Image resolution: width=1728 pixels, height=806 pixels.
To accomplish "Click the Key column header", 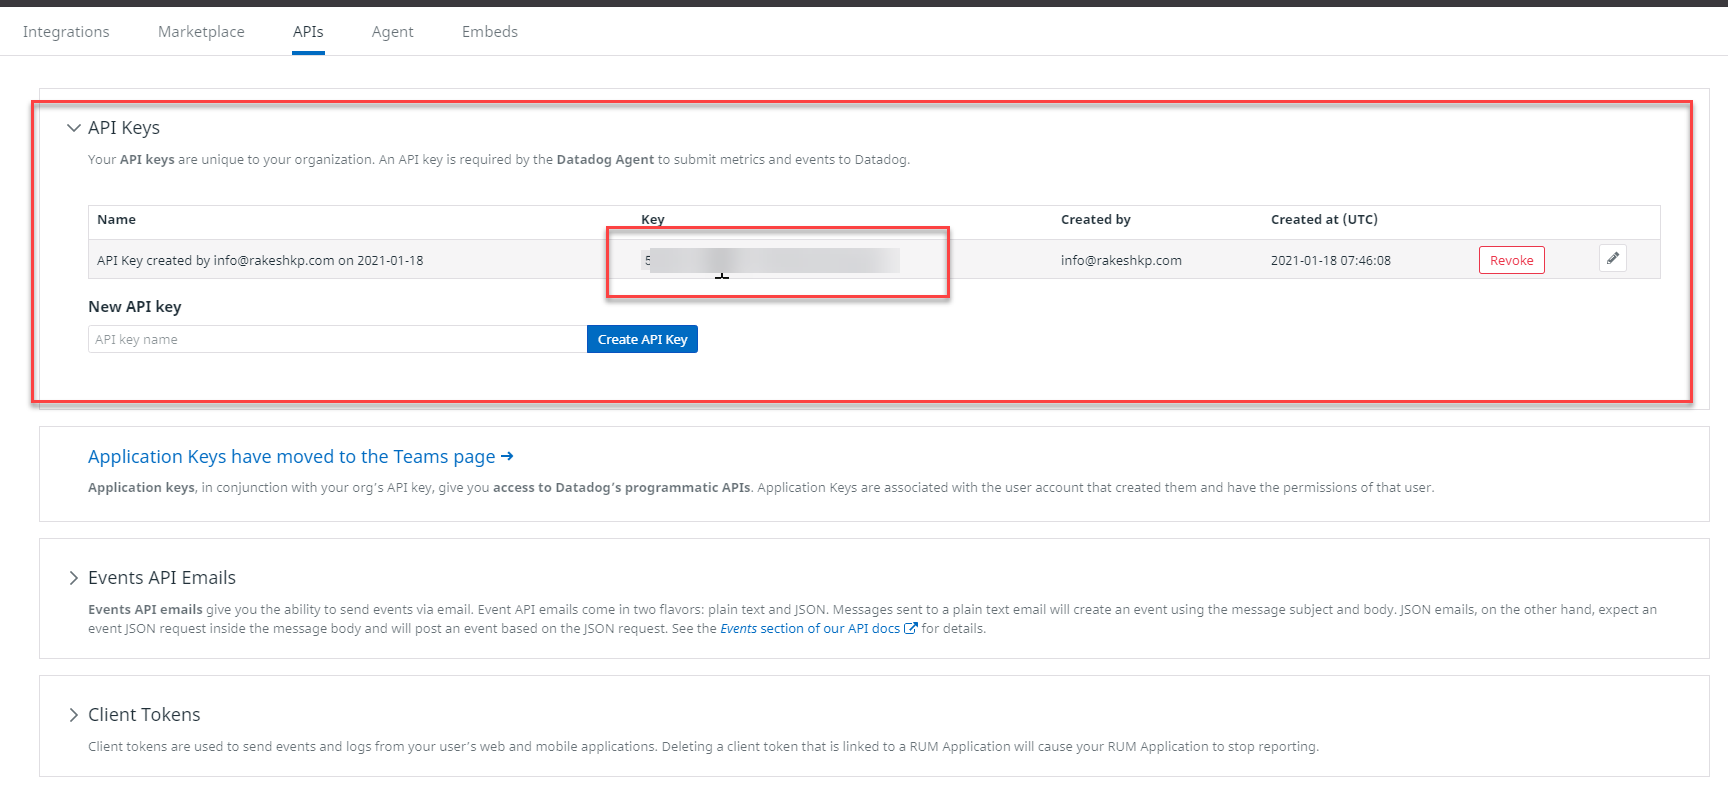I will point(652,220).
